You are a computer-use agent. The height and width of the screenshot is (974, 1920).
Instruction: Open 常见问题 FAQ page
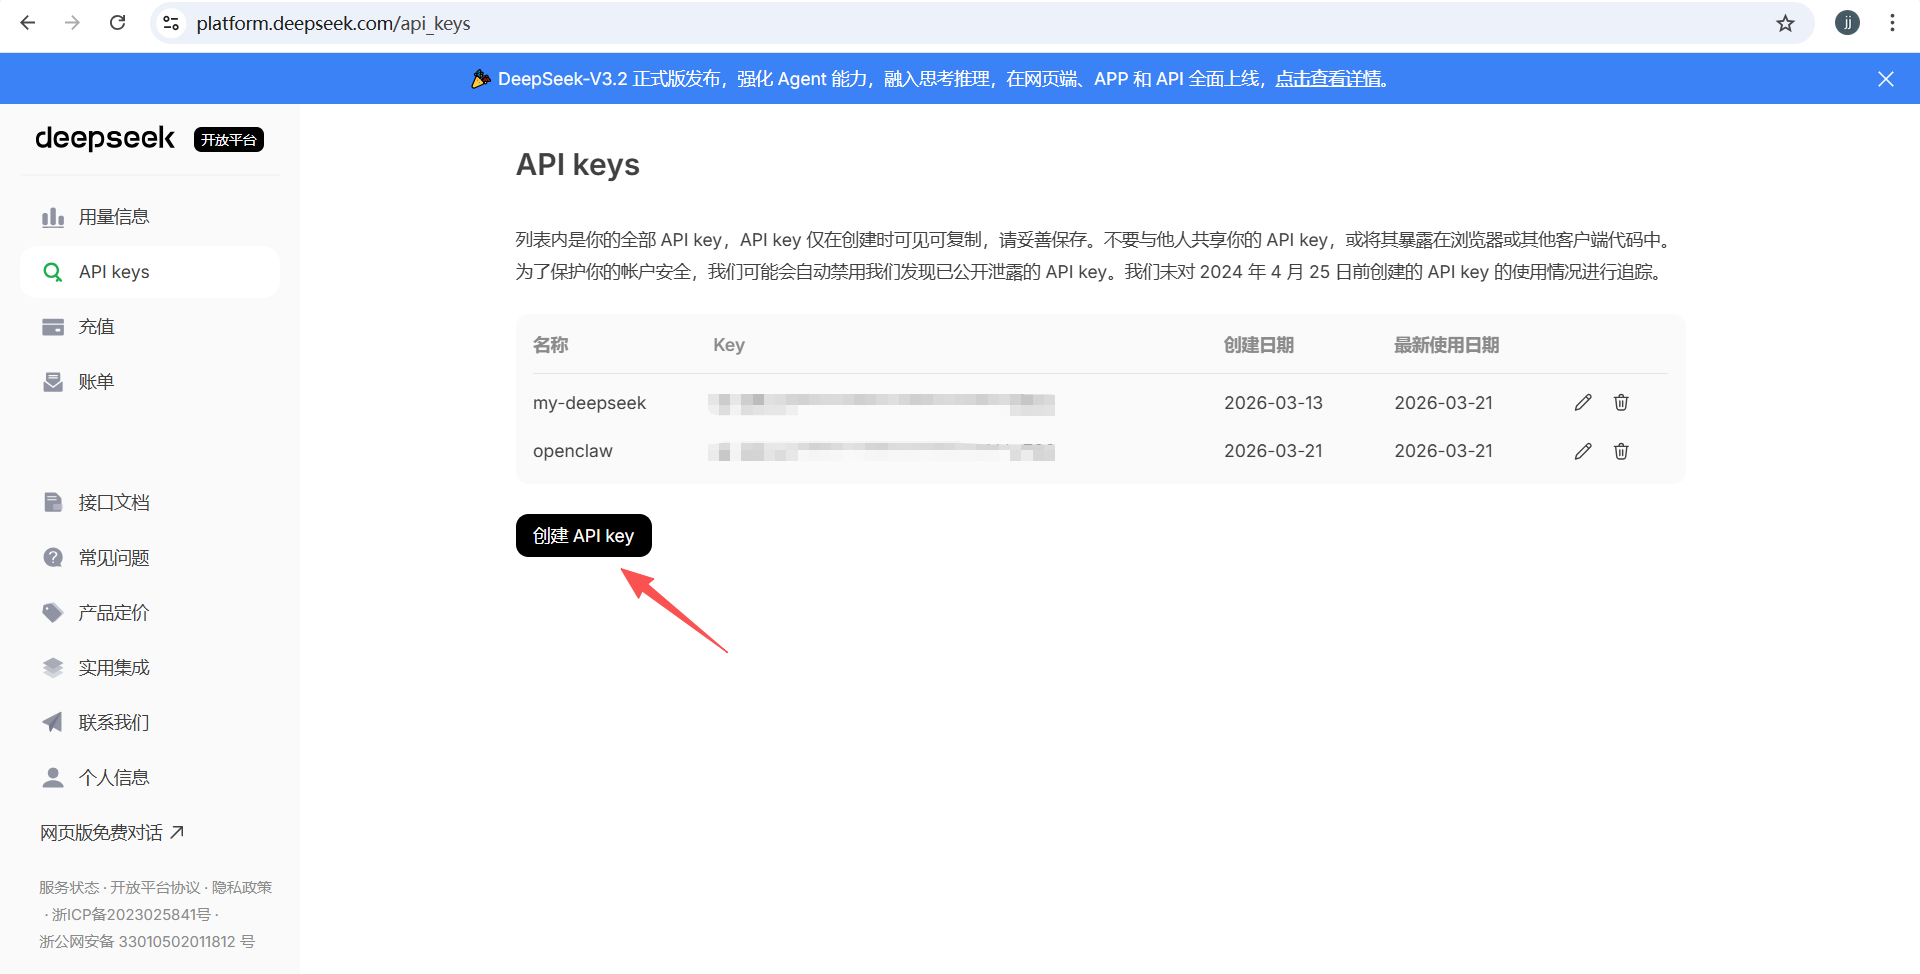pos(150,557)
